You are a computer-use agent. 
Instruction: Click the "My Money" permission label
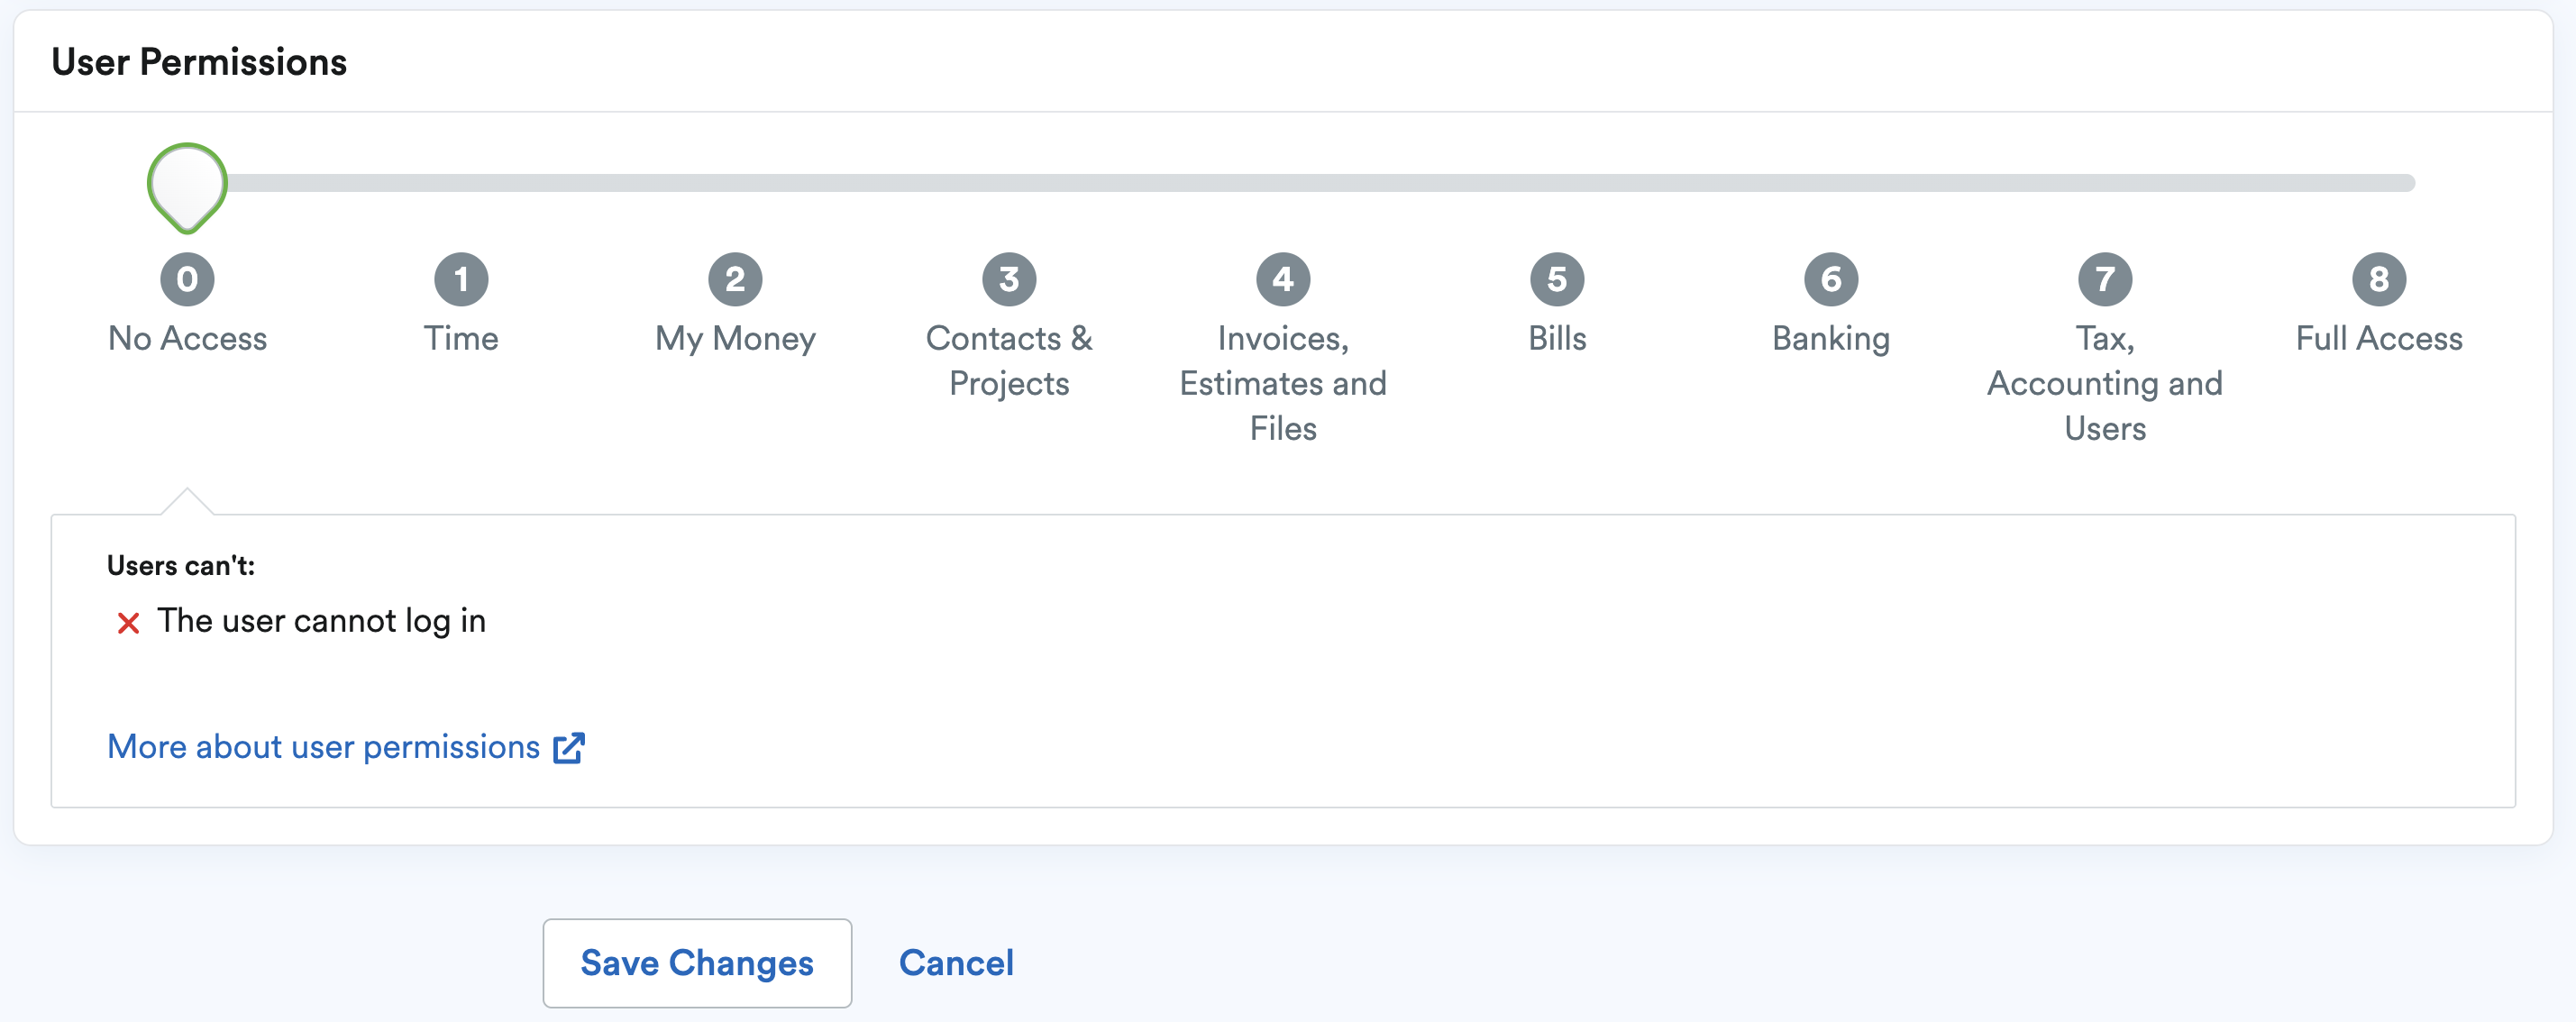(x=735, y=339)
